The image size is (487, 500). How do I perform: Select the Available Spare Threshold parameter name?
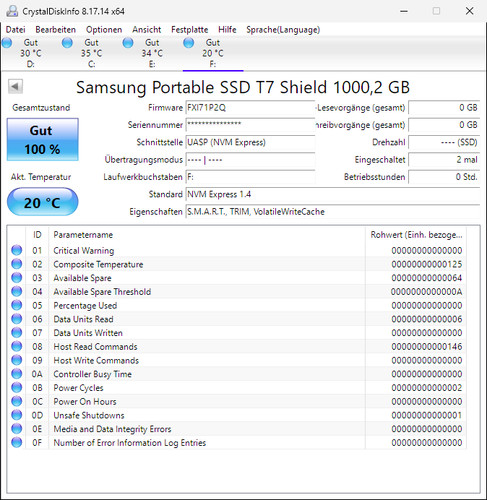coord(102,292)
